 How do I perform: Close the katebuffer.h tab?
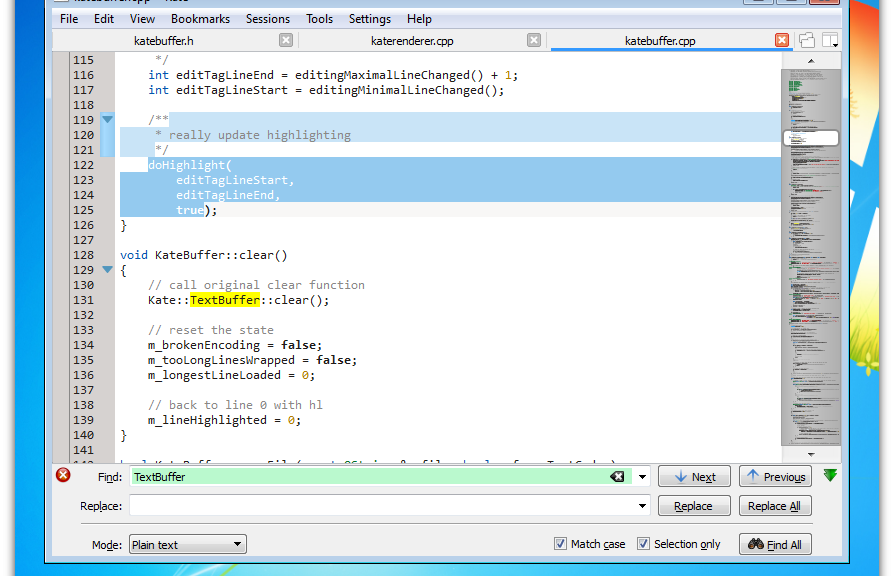tap(286, 41)
